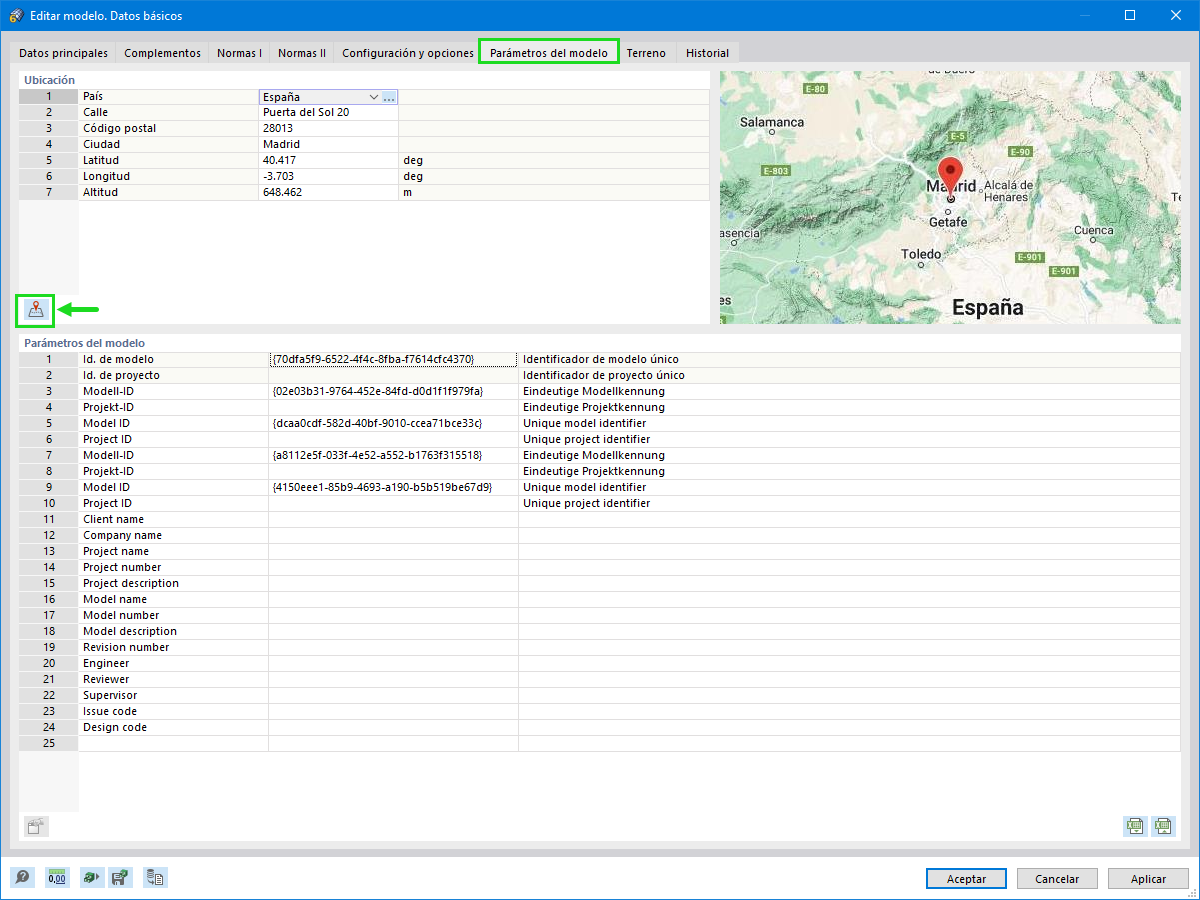
Task: Click the Id. de modelo GUID value
Action: coord(393,359)
